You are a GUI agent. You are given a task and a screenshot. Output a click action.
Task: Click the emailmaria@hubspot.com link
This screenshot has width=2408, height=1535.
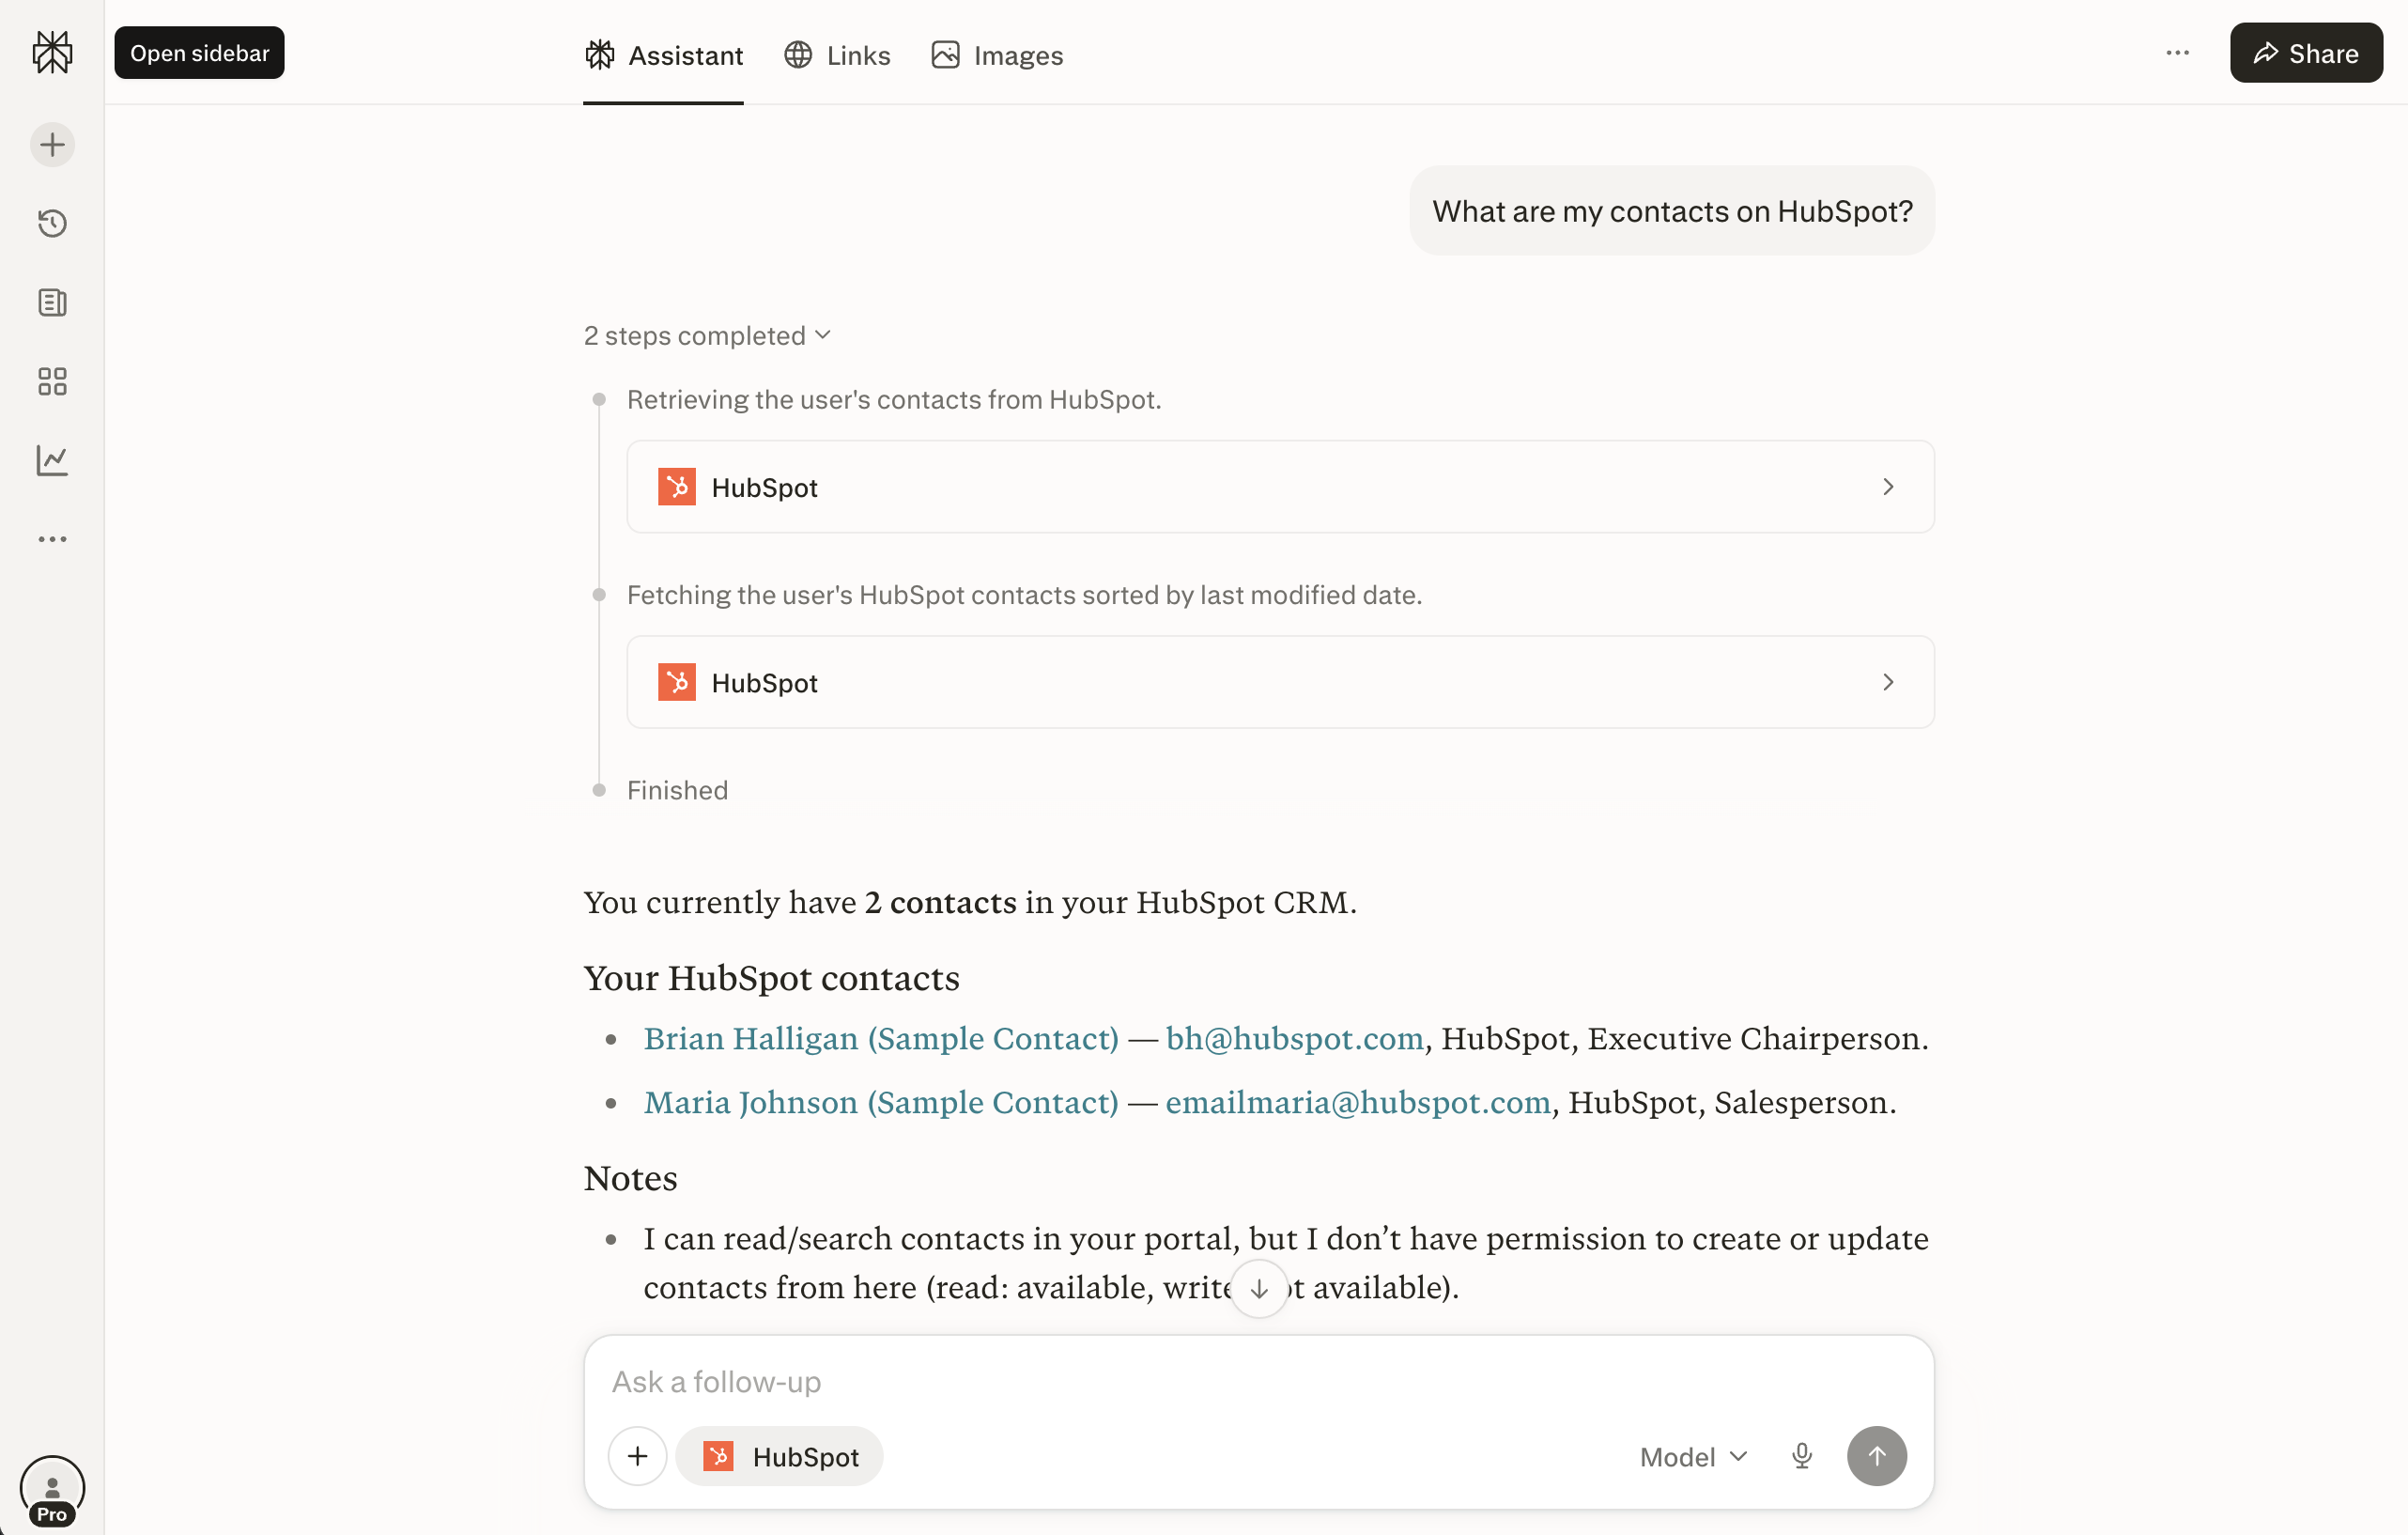[x=1358, y=1102]
